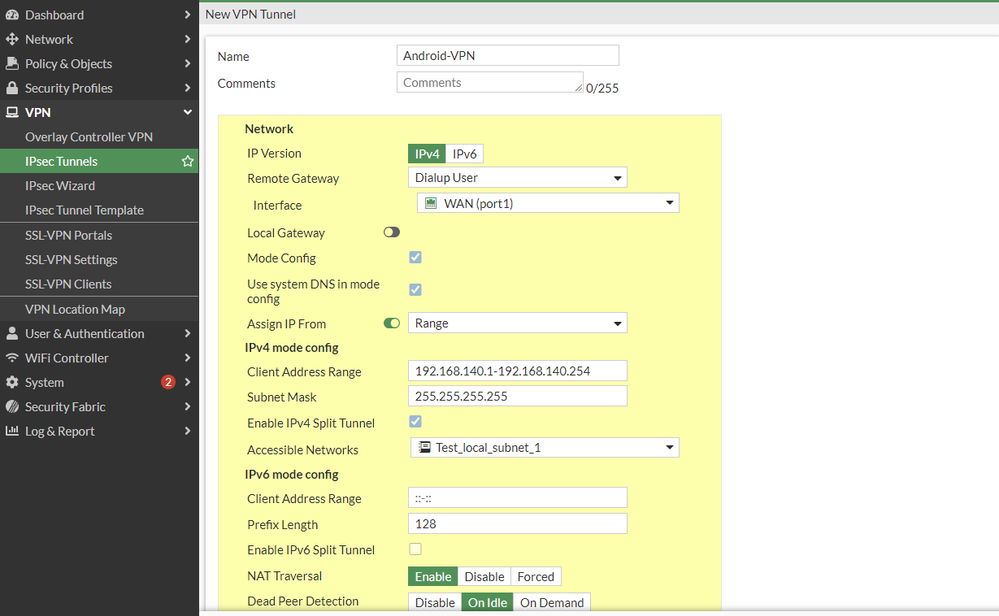Click the Subnet Mask field
Viewport: 999px width, 616px height.
click(517, 396)
